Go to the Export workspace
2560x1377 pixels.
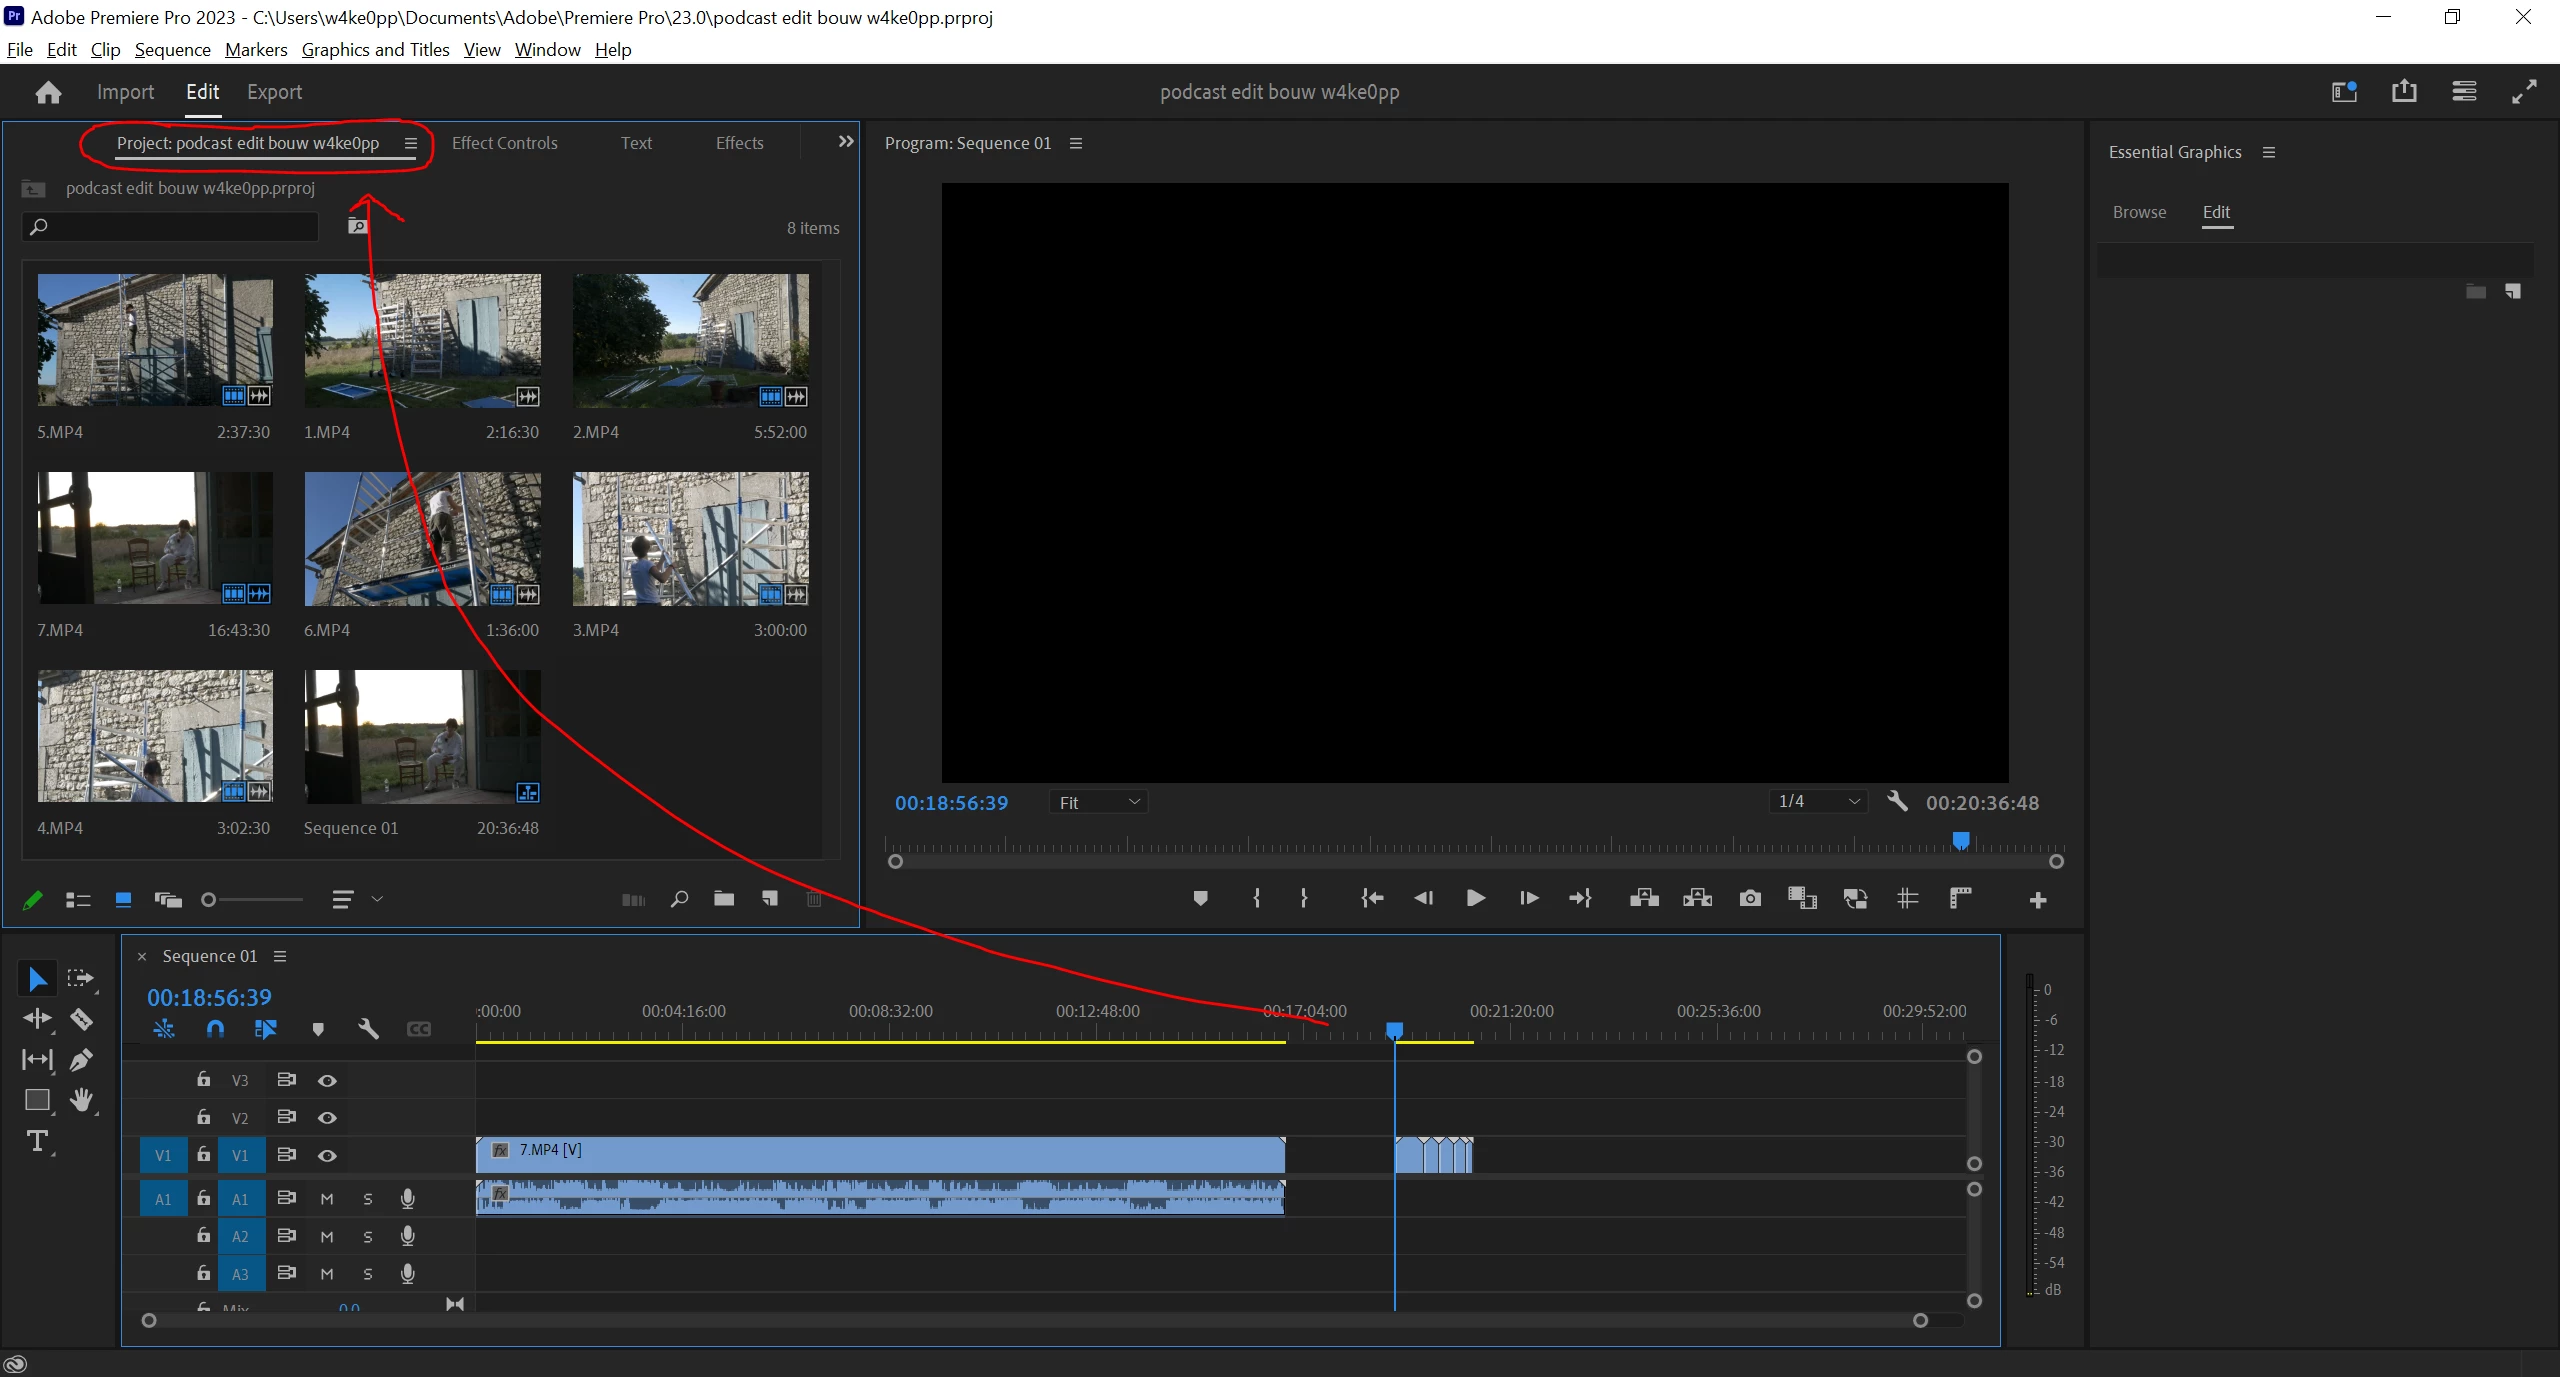274,92
